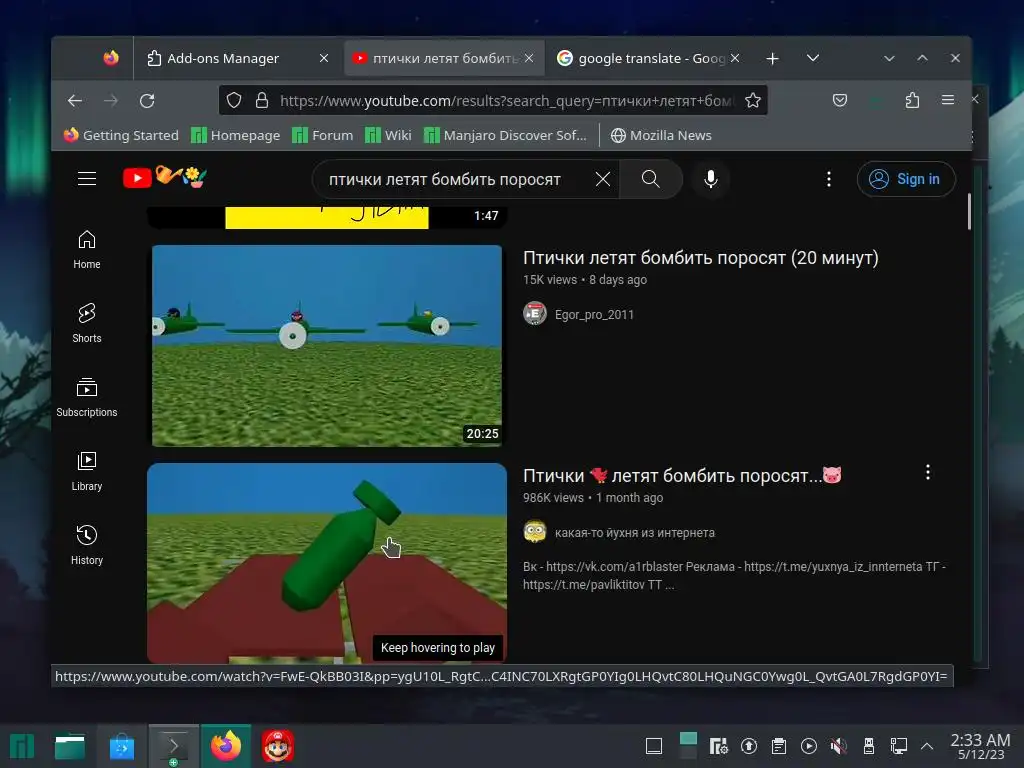Bookmark this page with the star
The image size is (1024, 768).
tap(753, 101)
